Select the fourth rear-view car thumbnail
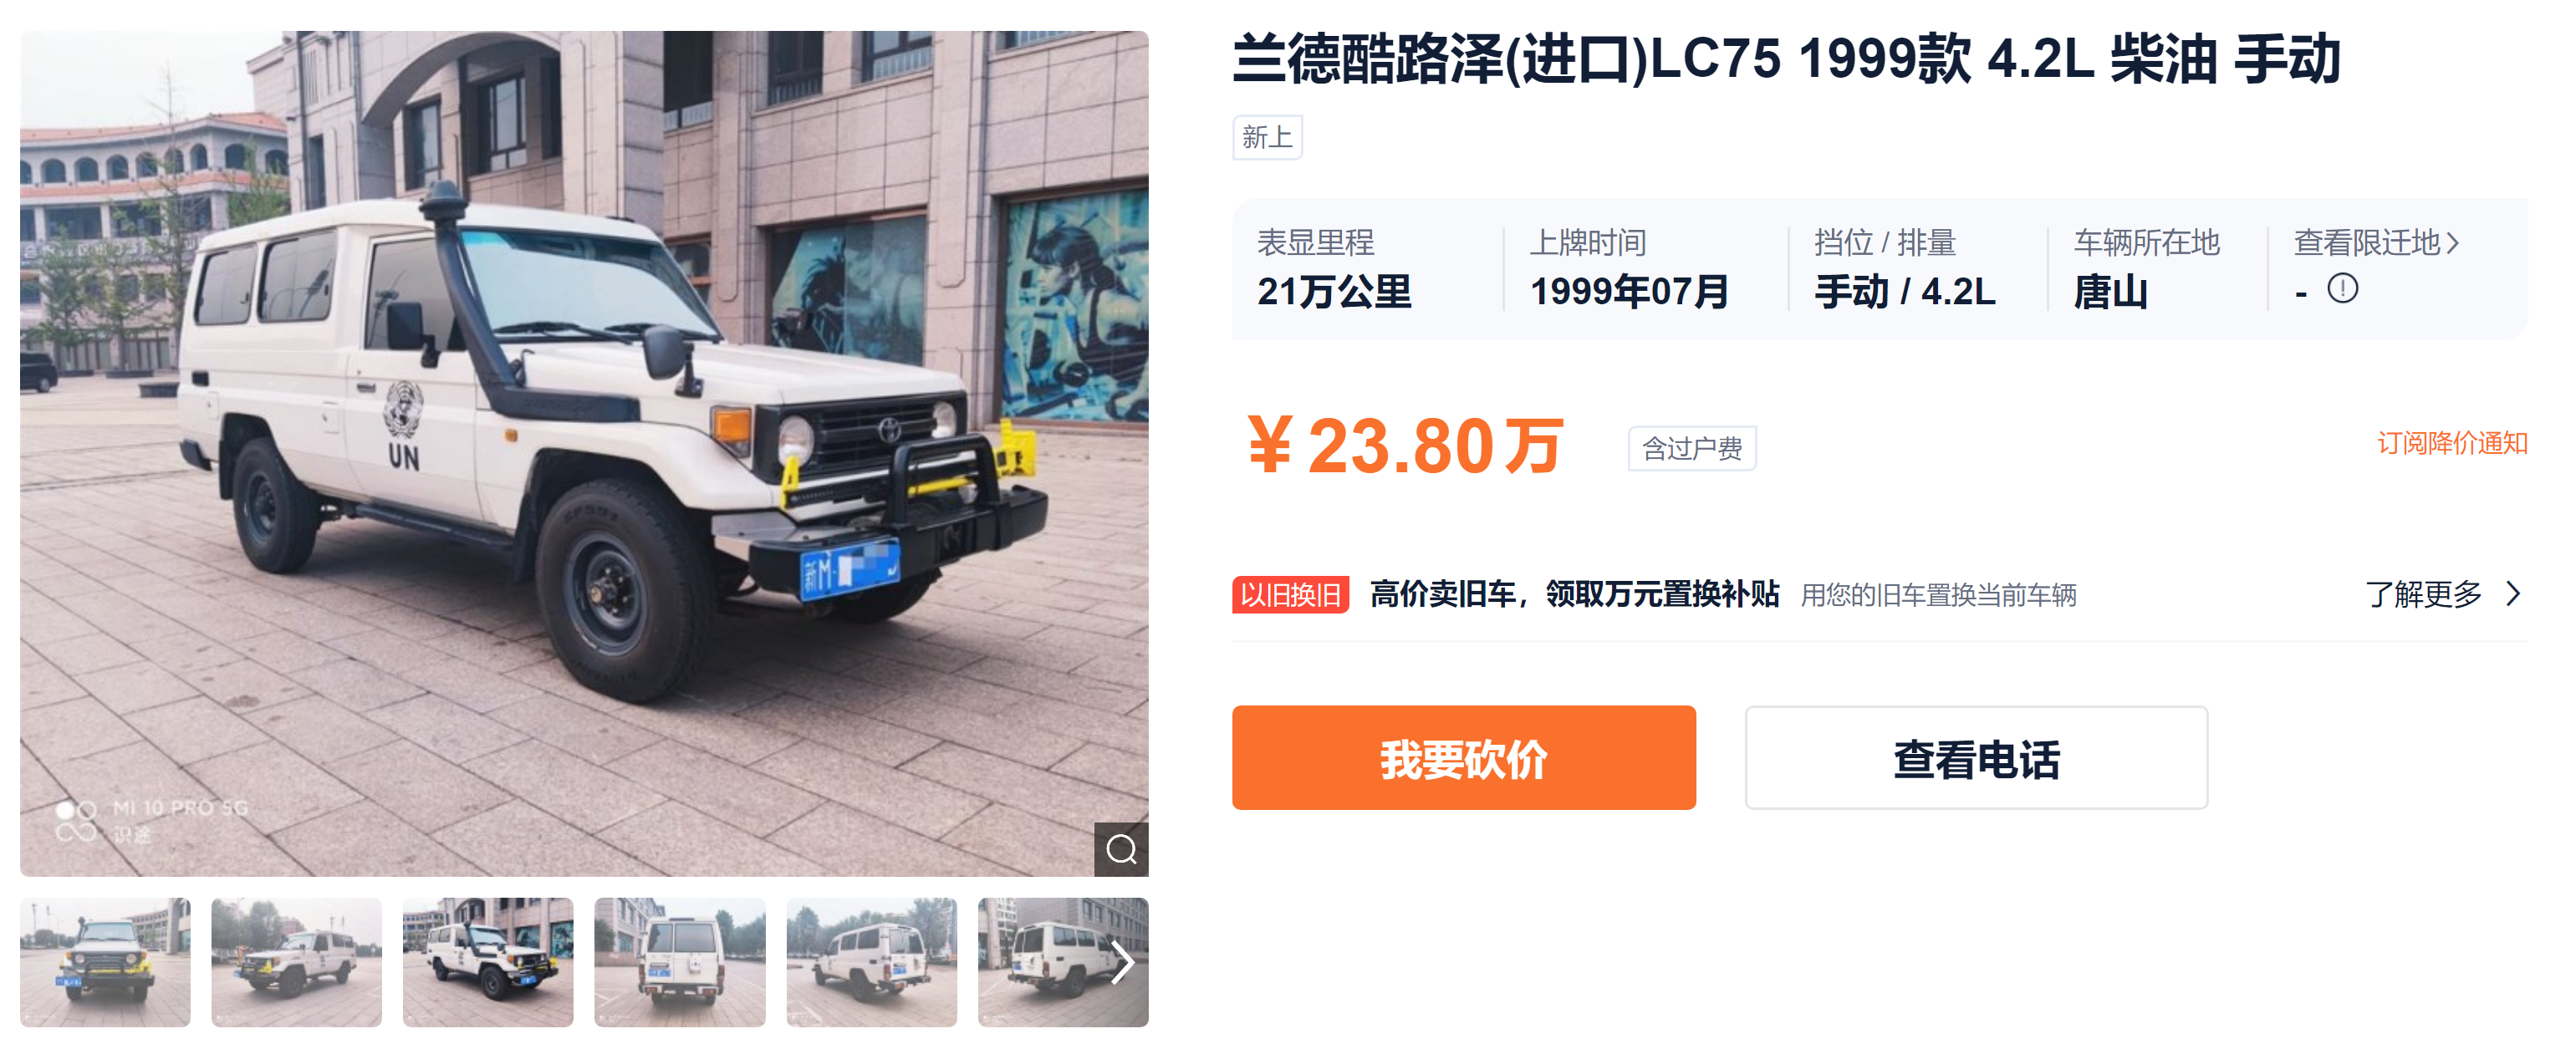Image resolution: width=2576 pixels, height=1044 pixels. coord(680,962)
